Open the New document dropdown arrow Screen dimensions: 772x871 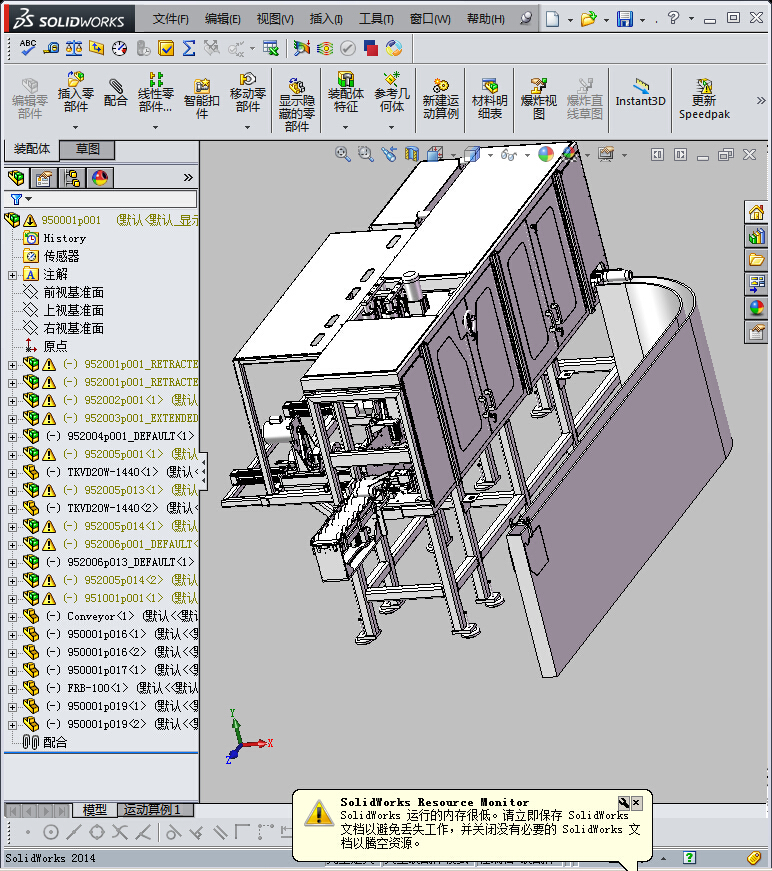570,19
